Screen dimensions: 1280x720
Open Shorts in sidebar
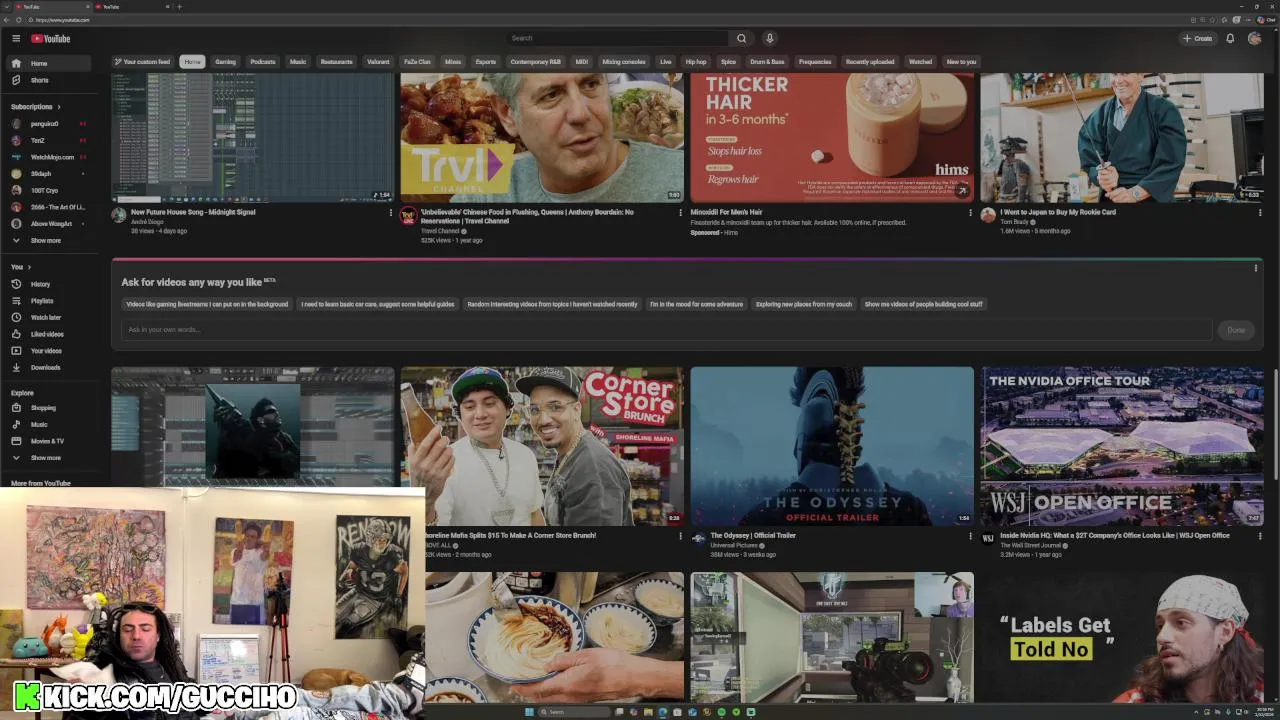47,80
